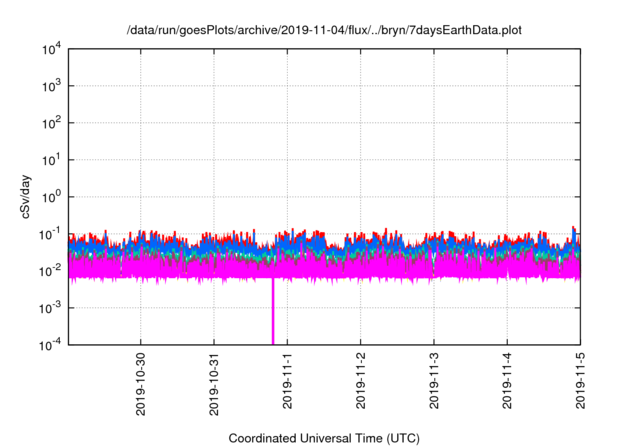Click the Coordinated Universal Time (UTC) label

pos(324,439)
